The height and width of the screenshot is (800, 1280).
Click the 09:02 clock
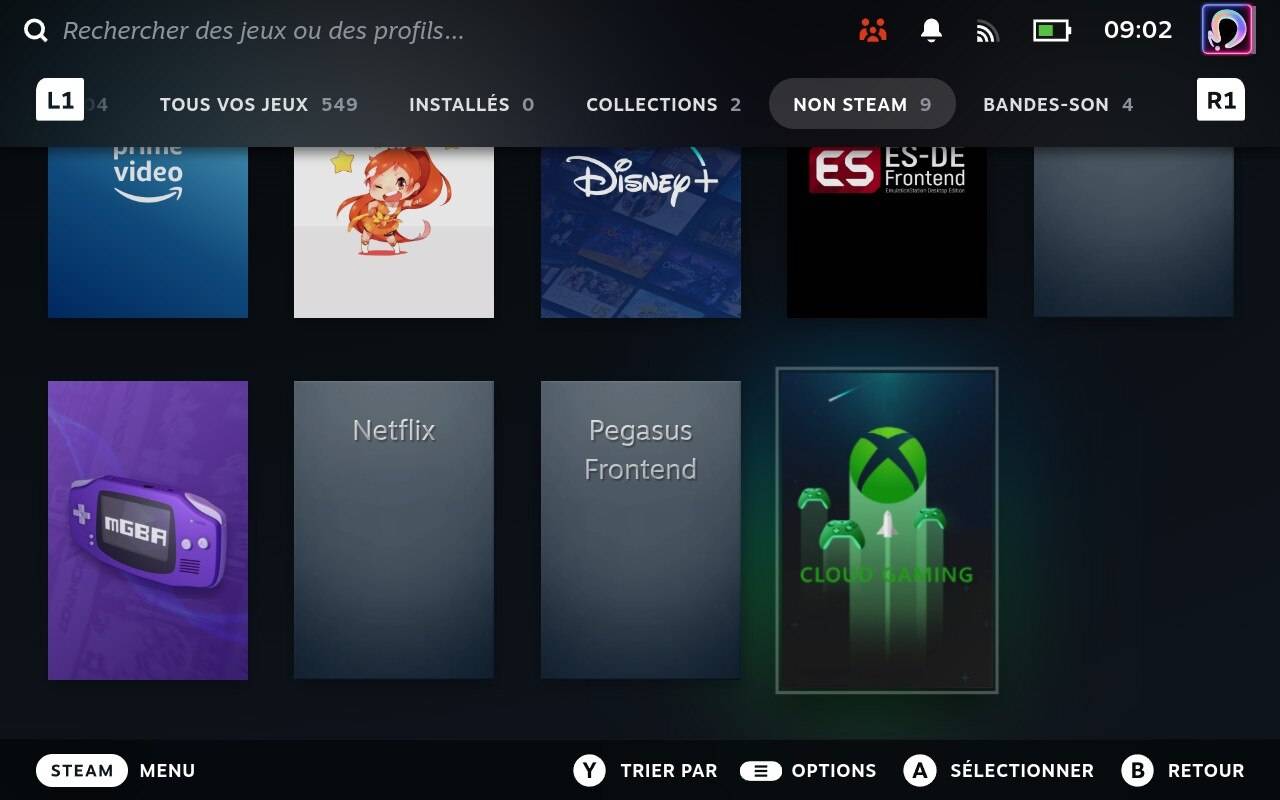point(1137,30)
